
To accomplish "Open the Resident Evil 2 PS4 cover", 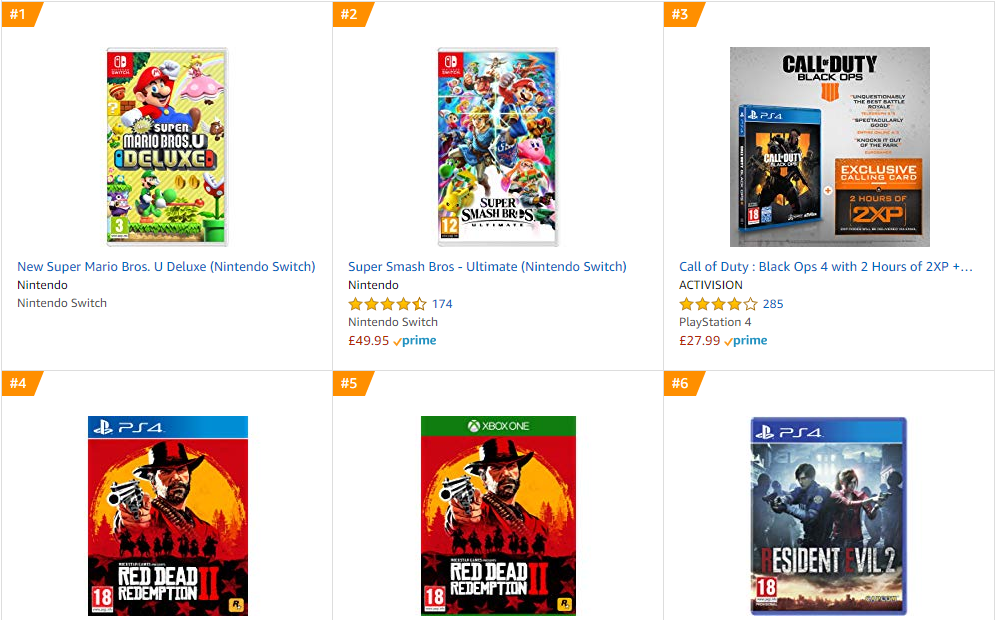I will click(829, 516).
